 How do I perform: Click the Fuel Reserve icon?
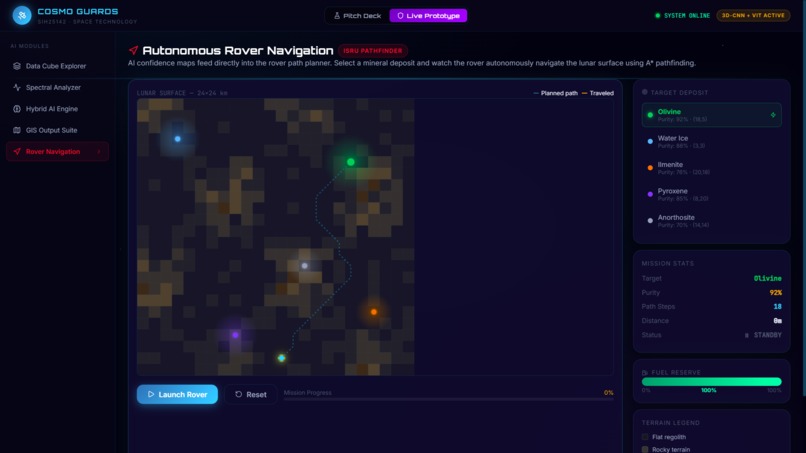[x=645, y=372]
